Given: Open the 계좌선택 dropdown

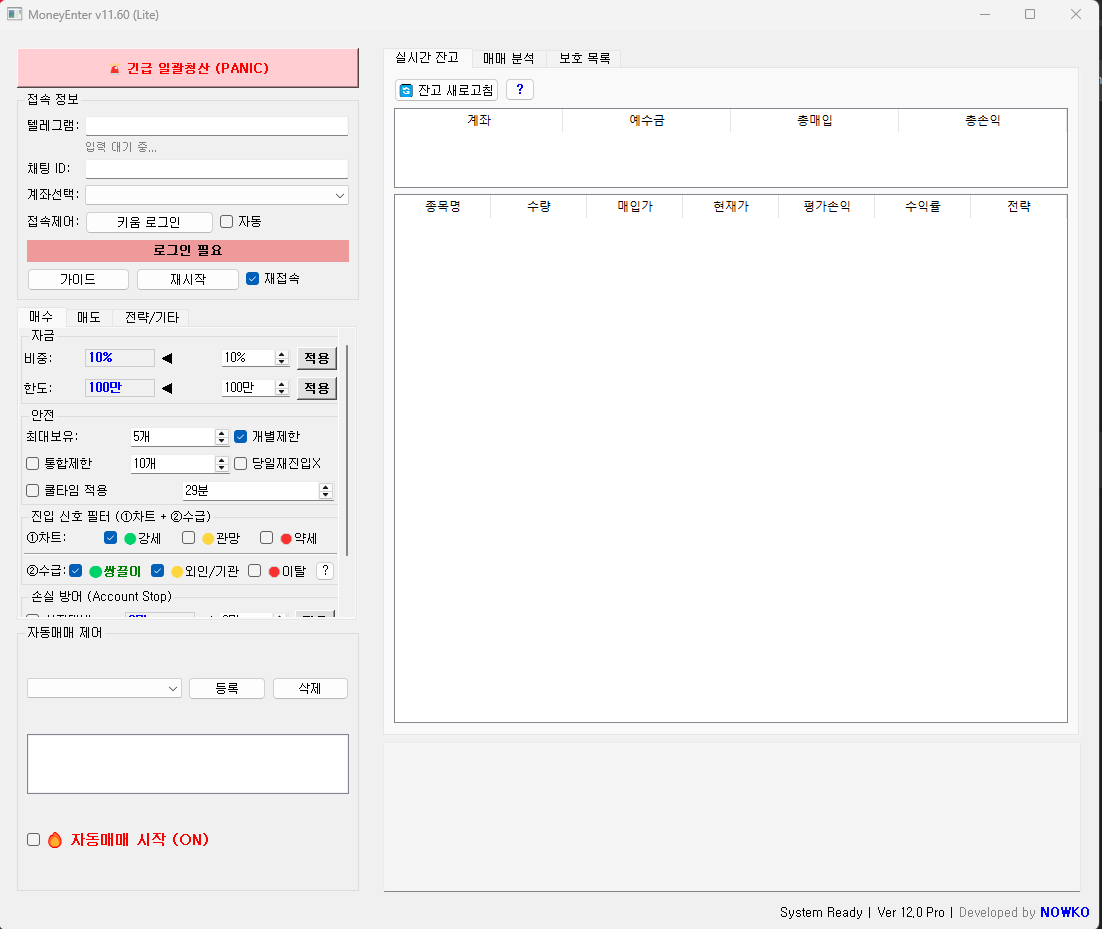Looking at the screenshot, I should click(x=340, y=194).
